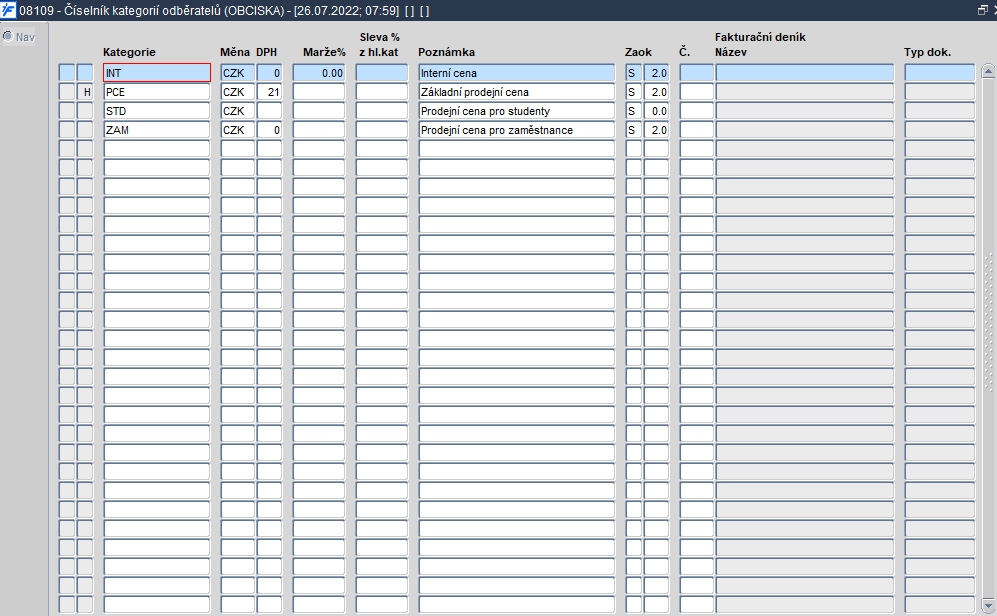This screenshot has height=616, width=997.
Task: Click the row selector box of INT row
Action: [67, 73]
